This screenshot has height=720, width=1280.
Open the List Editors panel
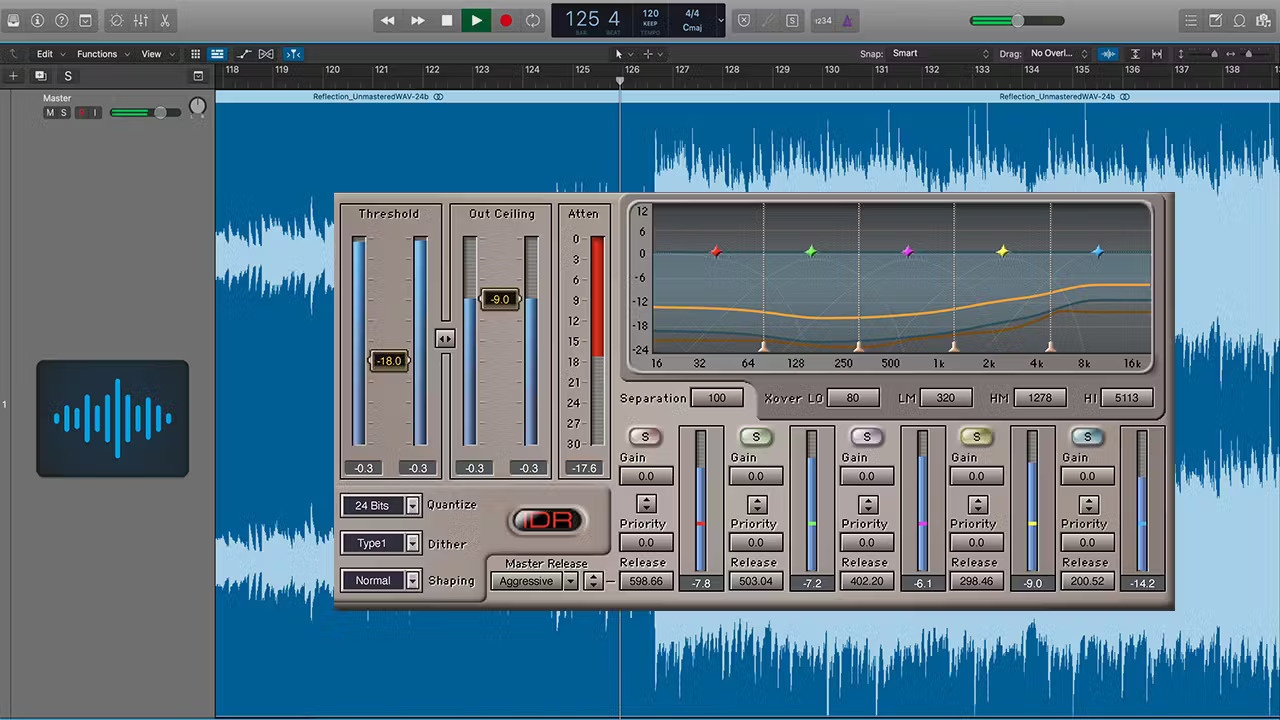(x=1192, y=20)
